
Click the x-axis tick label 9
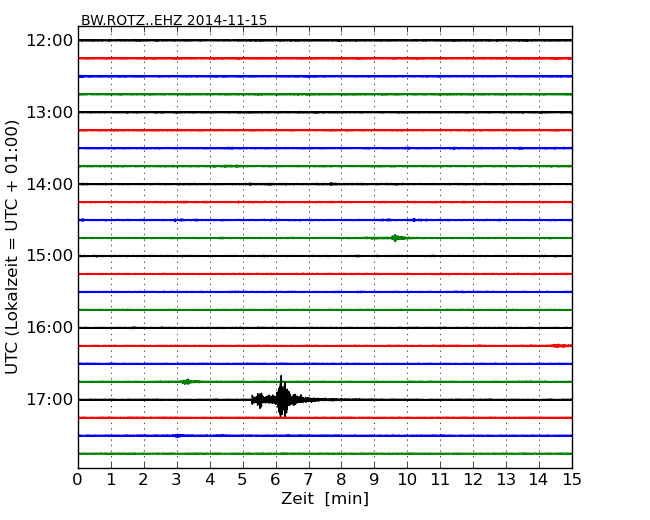tap(374, 480)
